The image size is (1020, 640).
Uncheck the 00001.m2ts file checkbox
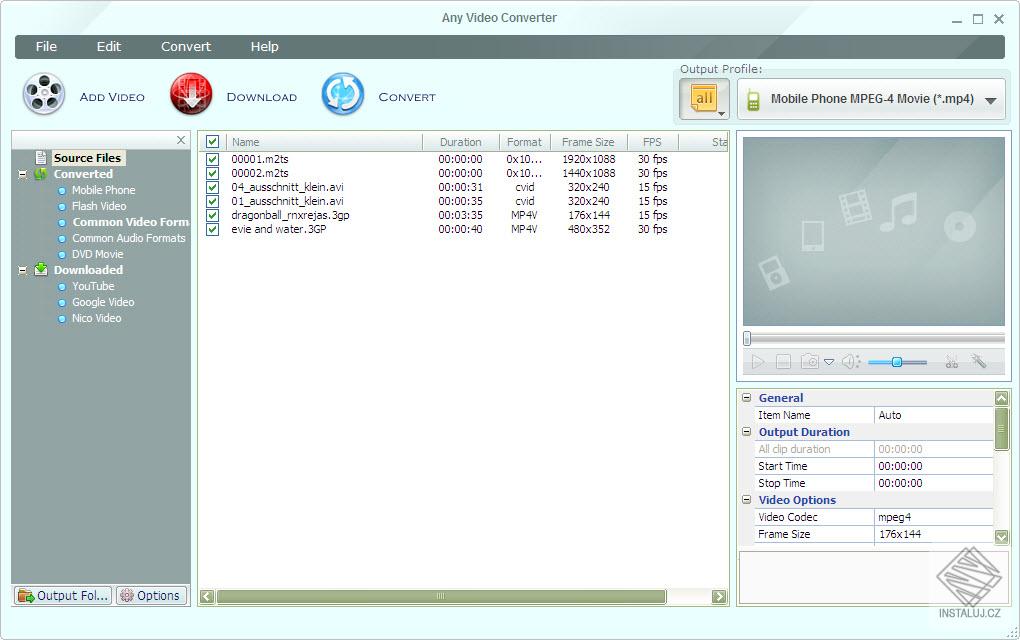coord(212,159)
